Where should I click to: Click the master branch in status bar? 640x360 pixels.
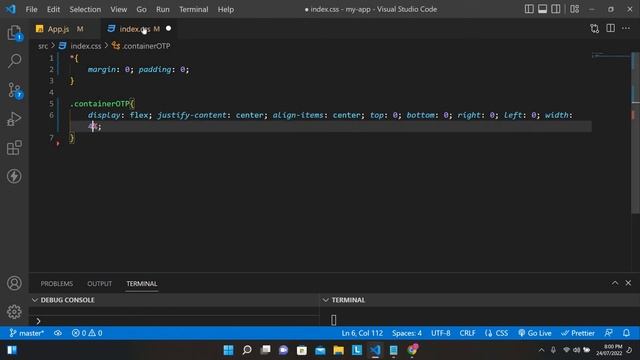tap(27, 333)
